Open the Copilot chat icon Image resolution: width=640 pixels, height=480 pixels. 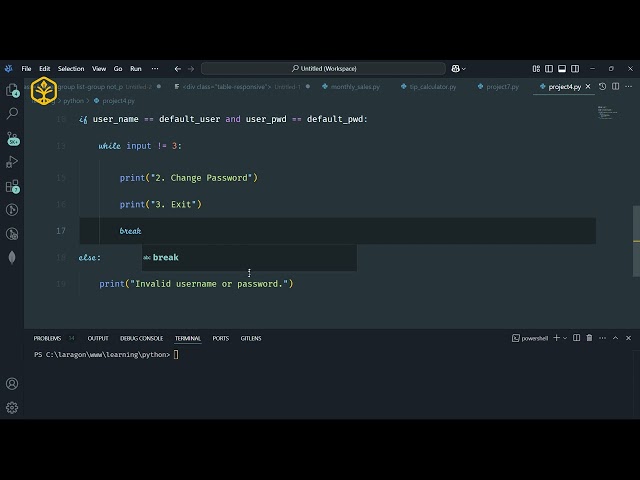(456, 69)
